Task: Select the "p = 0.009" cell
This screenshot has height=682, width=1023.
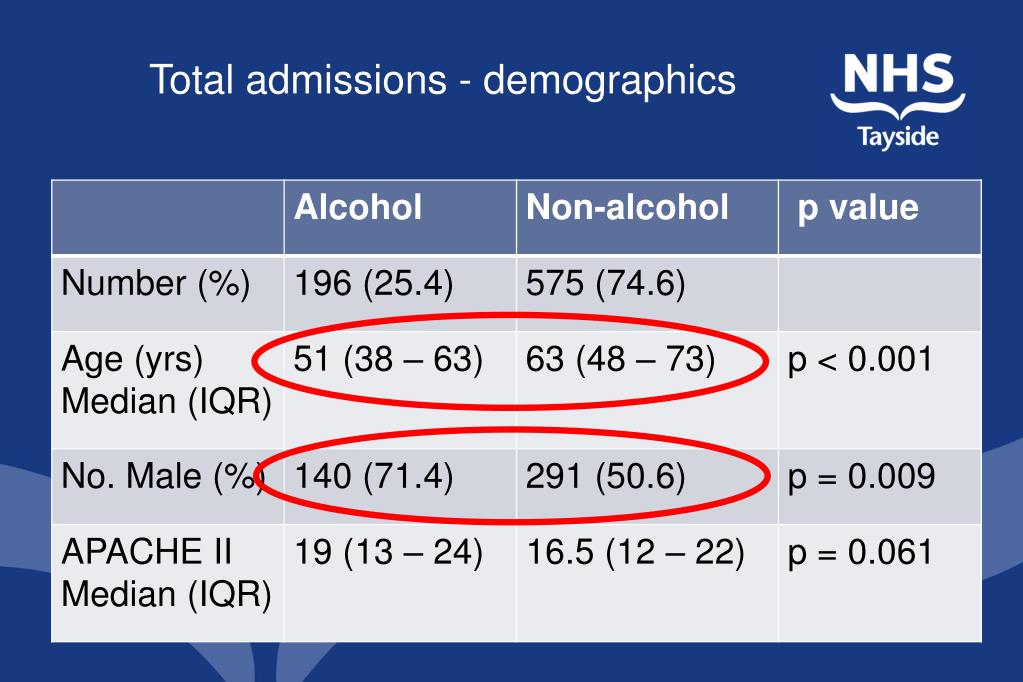Action: 862,476
